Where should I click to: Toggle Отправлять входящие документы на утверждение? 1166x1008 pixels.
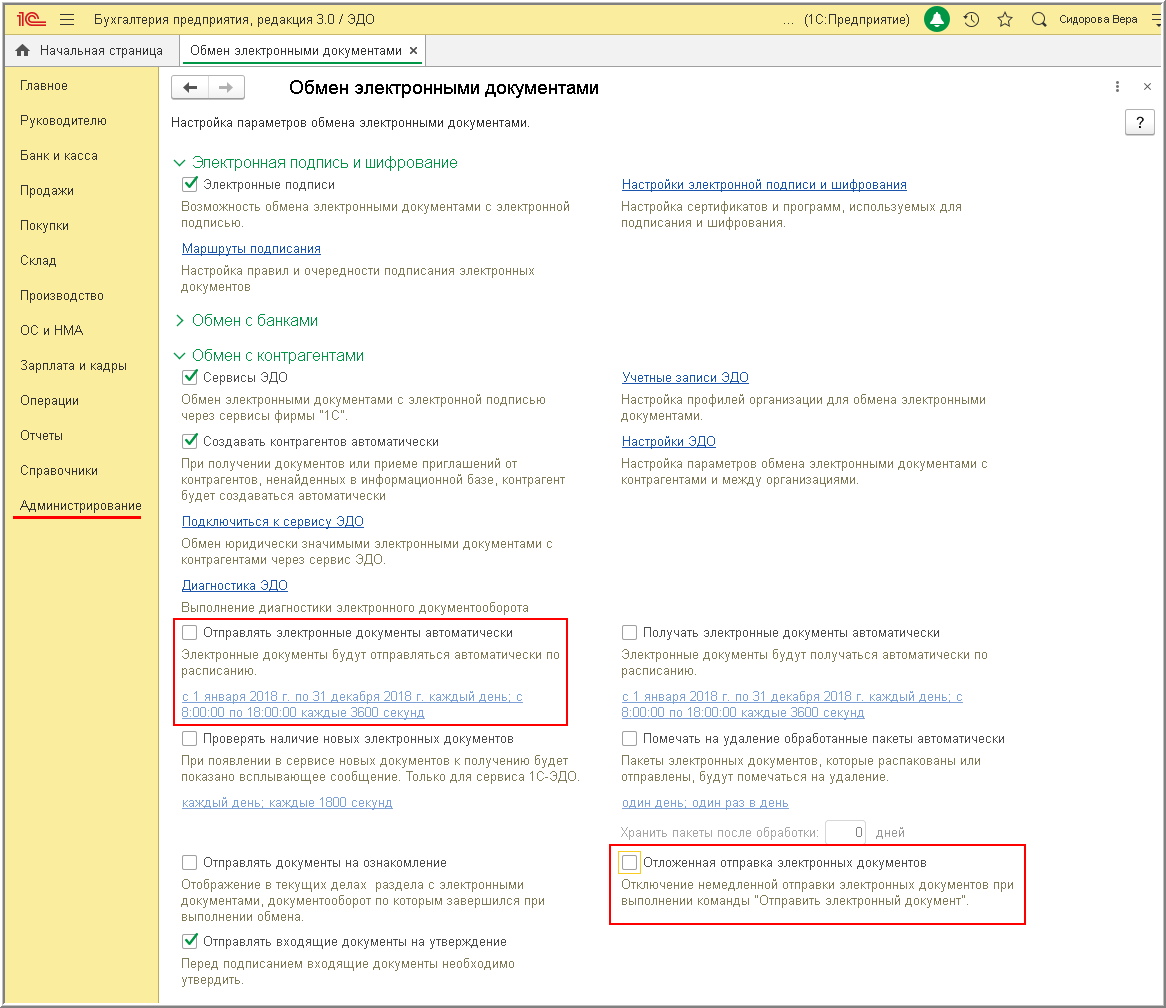190,941
